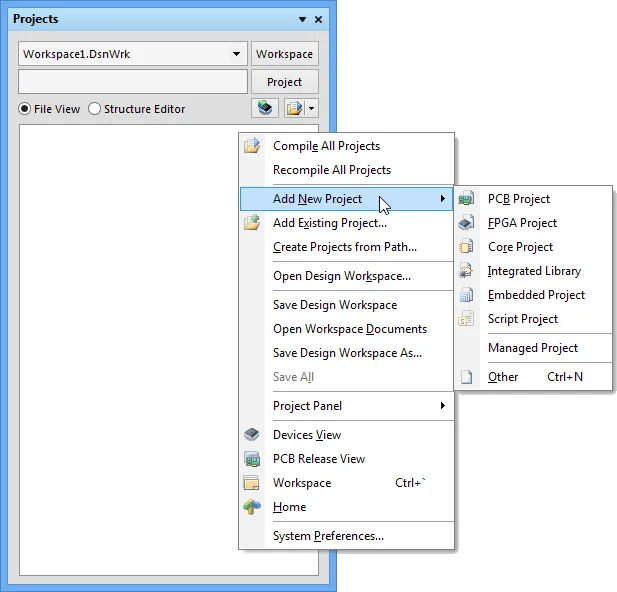Select PCB Project in submenu
Image resolution: width=617 pixels, height=592 pixels.
(533, 198)
